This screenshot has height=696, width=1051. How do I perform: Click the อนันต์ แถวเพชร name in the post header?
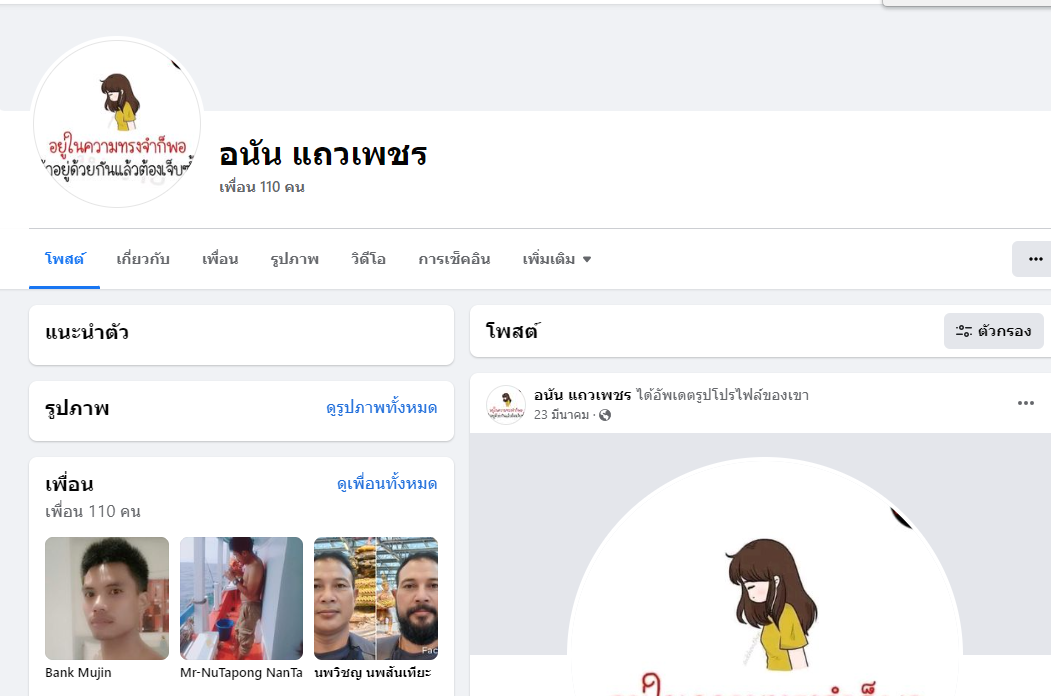click(x=582, y=396)
